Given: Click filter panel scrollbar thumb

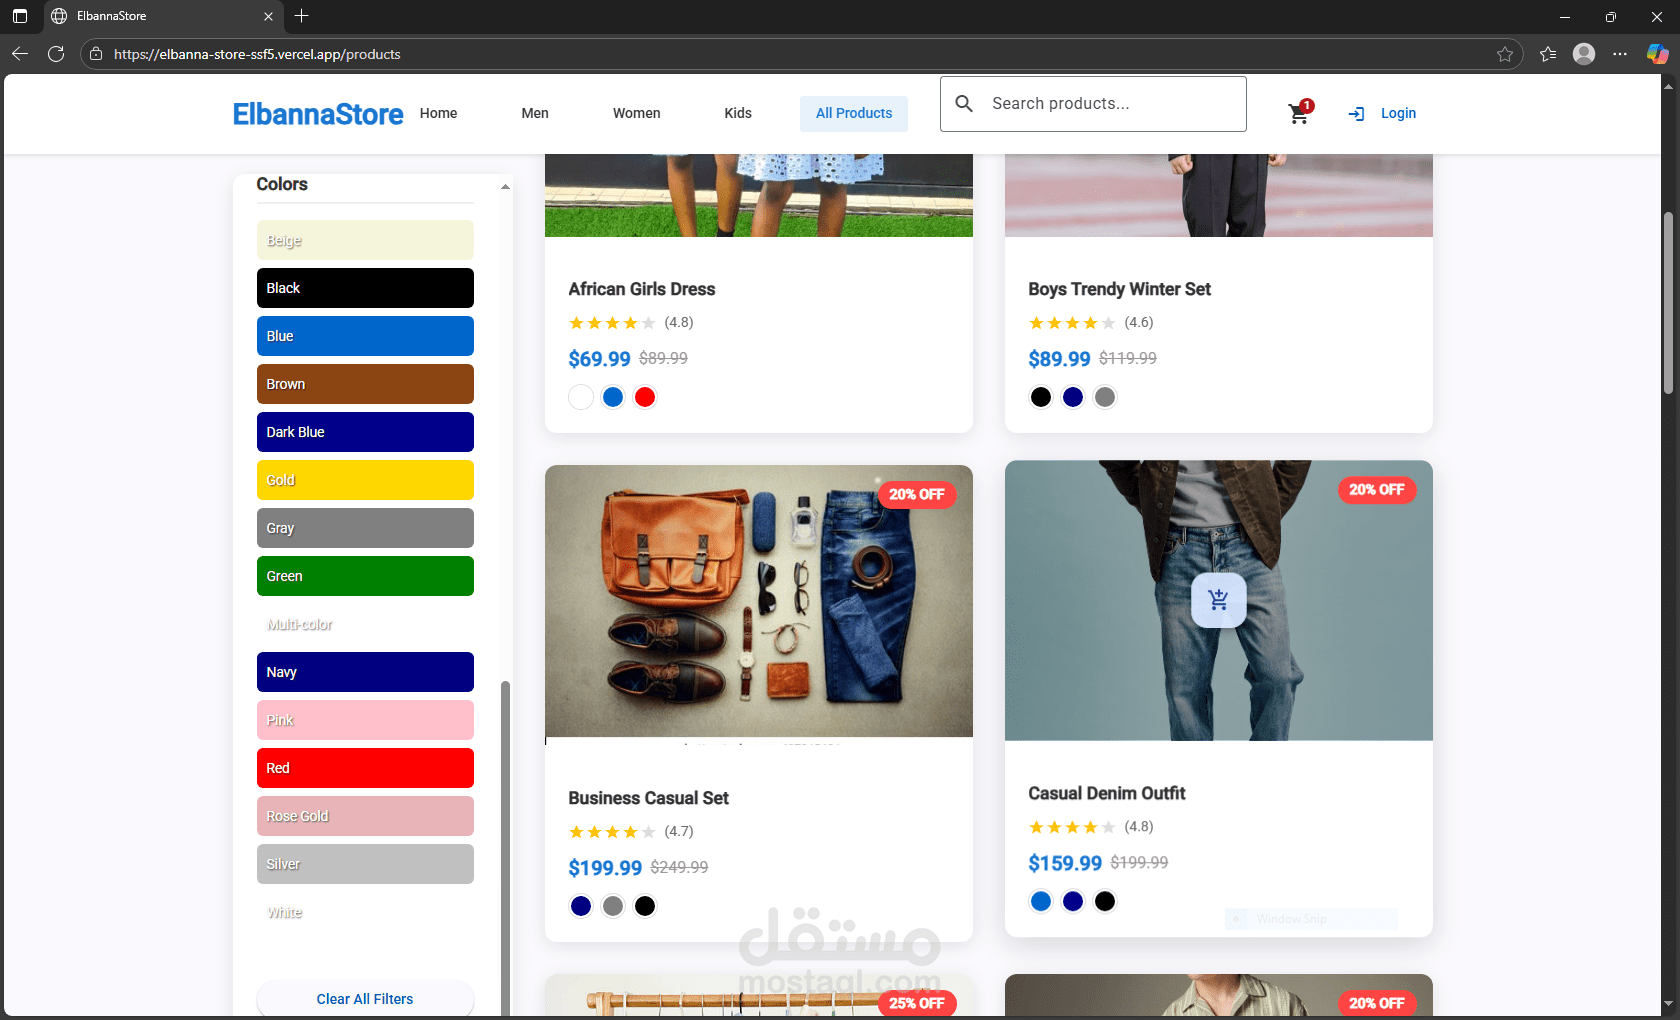Looking at the screenshot, I should (505, 848).
